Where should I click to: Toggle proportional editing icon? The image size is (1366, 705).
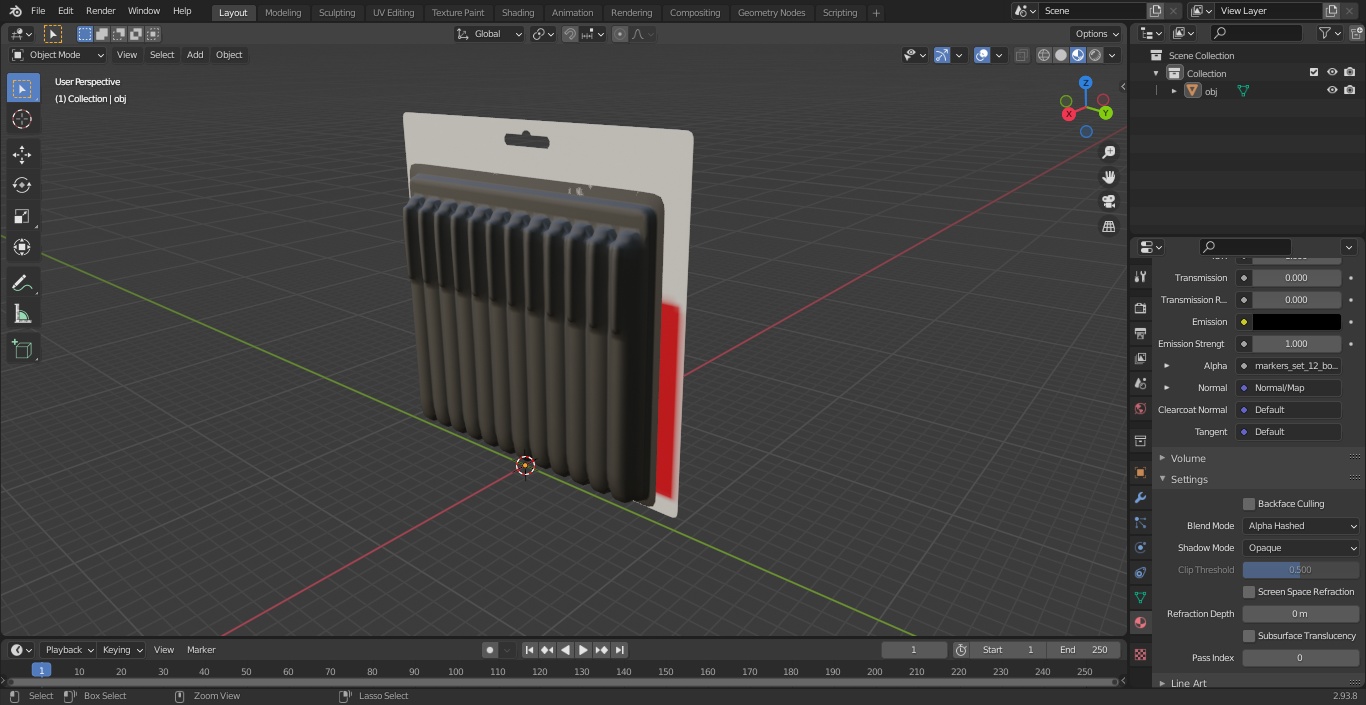click(x=620, y=34)
